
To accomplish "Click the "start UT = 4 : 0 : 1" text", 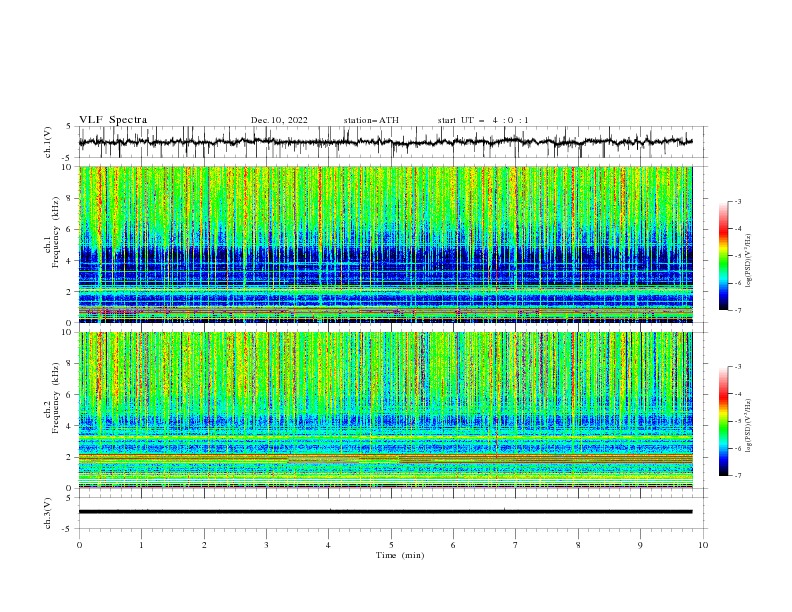I will click(483, 120).
